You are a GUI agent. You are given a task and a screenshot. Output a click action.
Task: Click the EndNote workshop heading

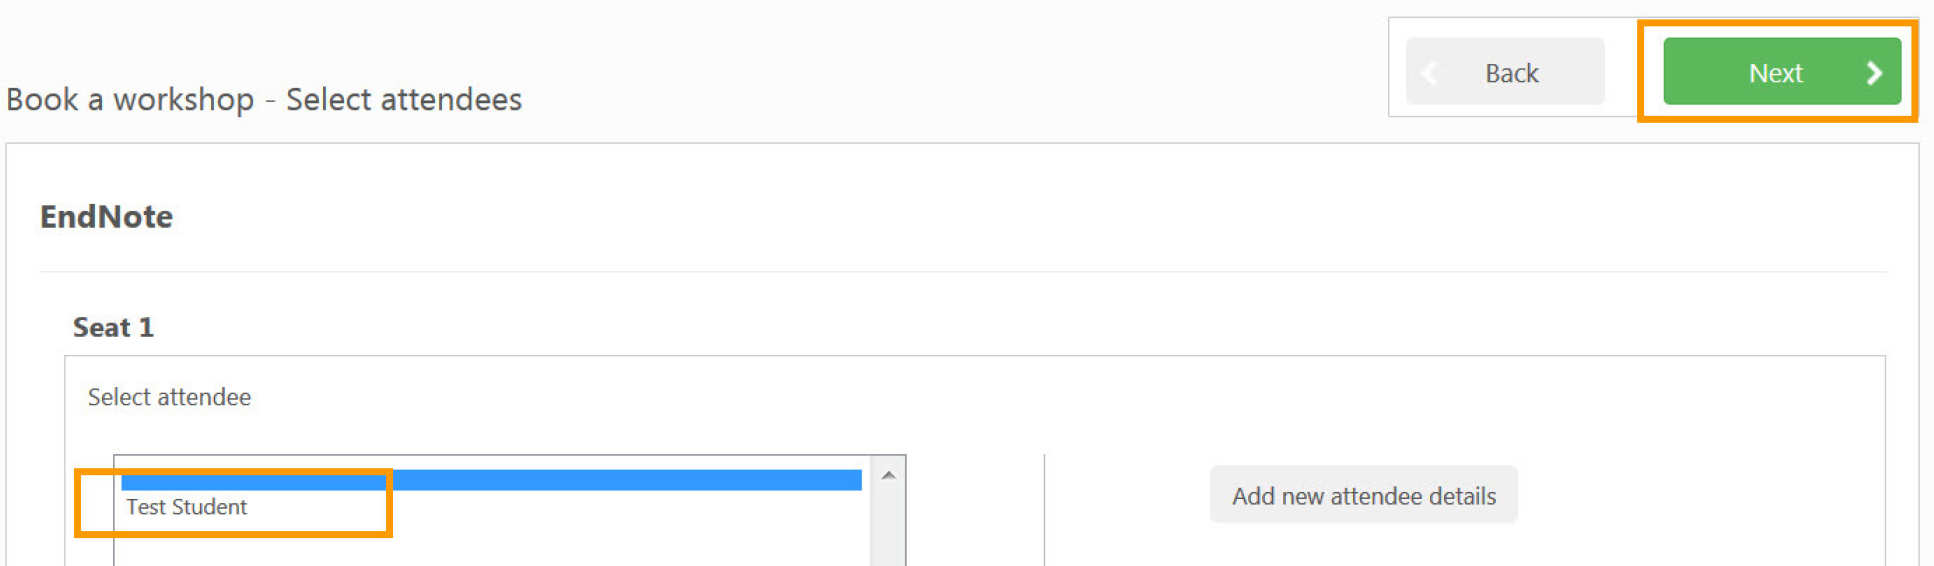coord(106,217)
